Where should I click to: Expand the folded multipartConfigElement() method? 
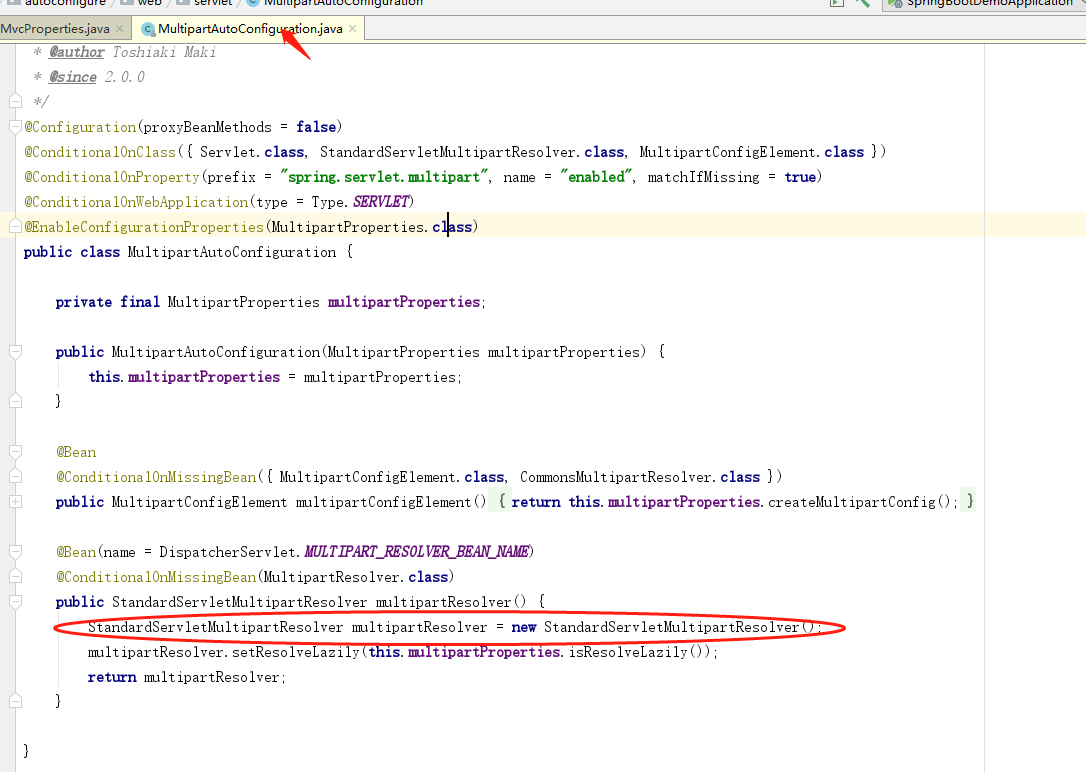pyautogui.click(x=15, y=501)
